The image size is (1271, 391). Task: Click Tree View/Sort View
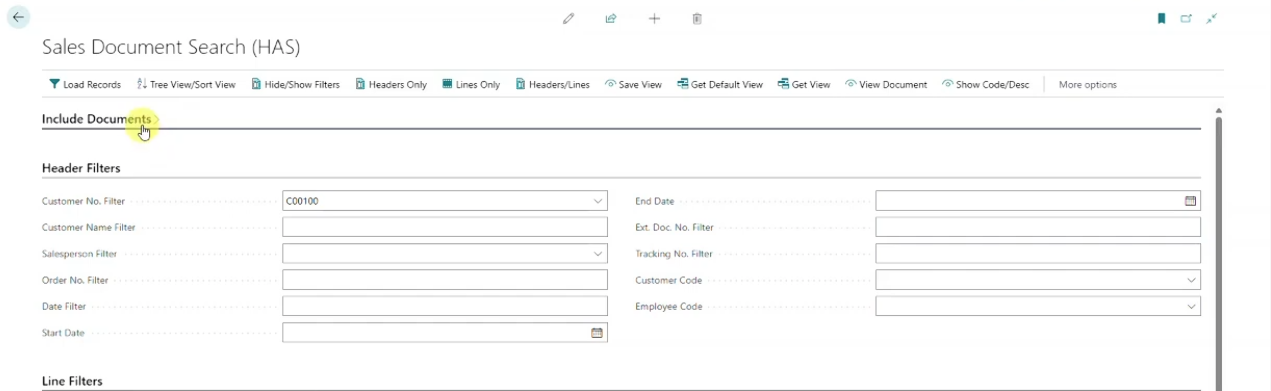pos(186,84)
